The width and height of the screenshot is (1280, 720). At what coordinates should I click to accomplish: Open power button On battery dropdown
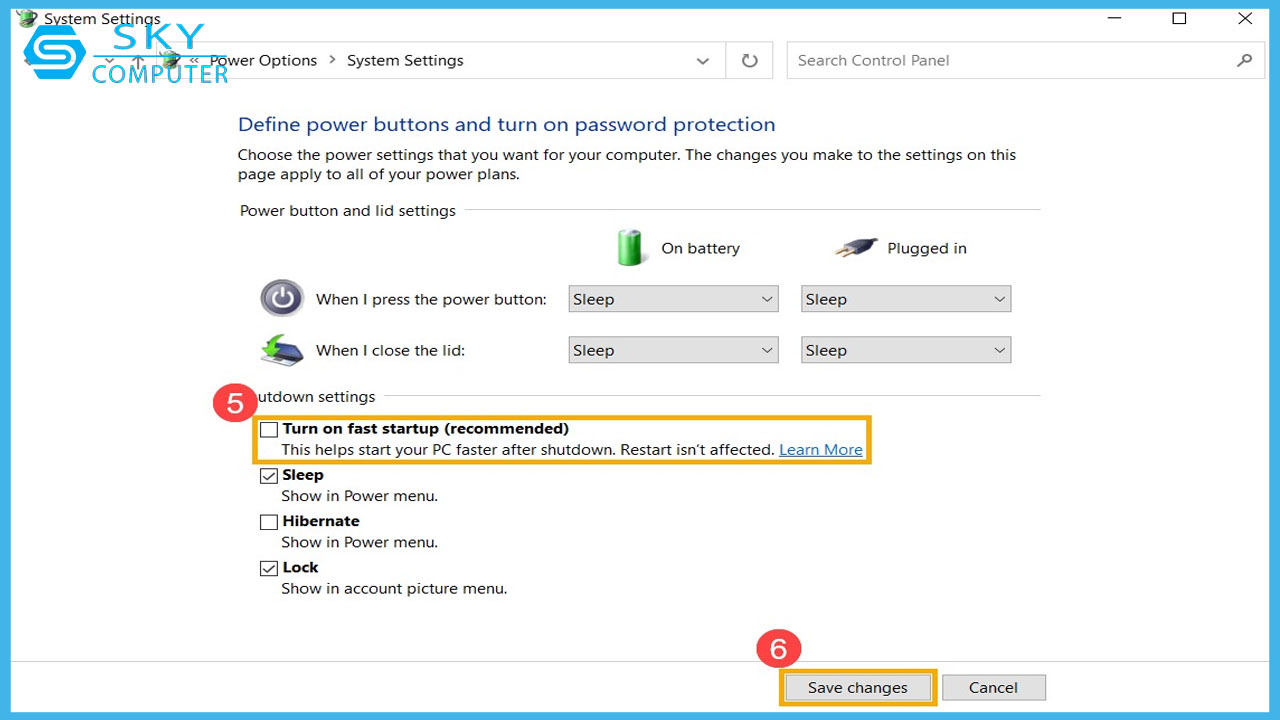point(673,299)
